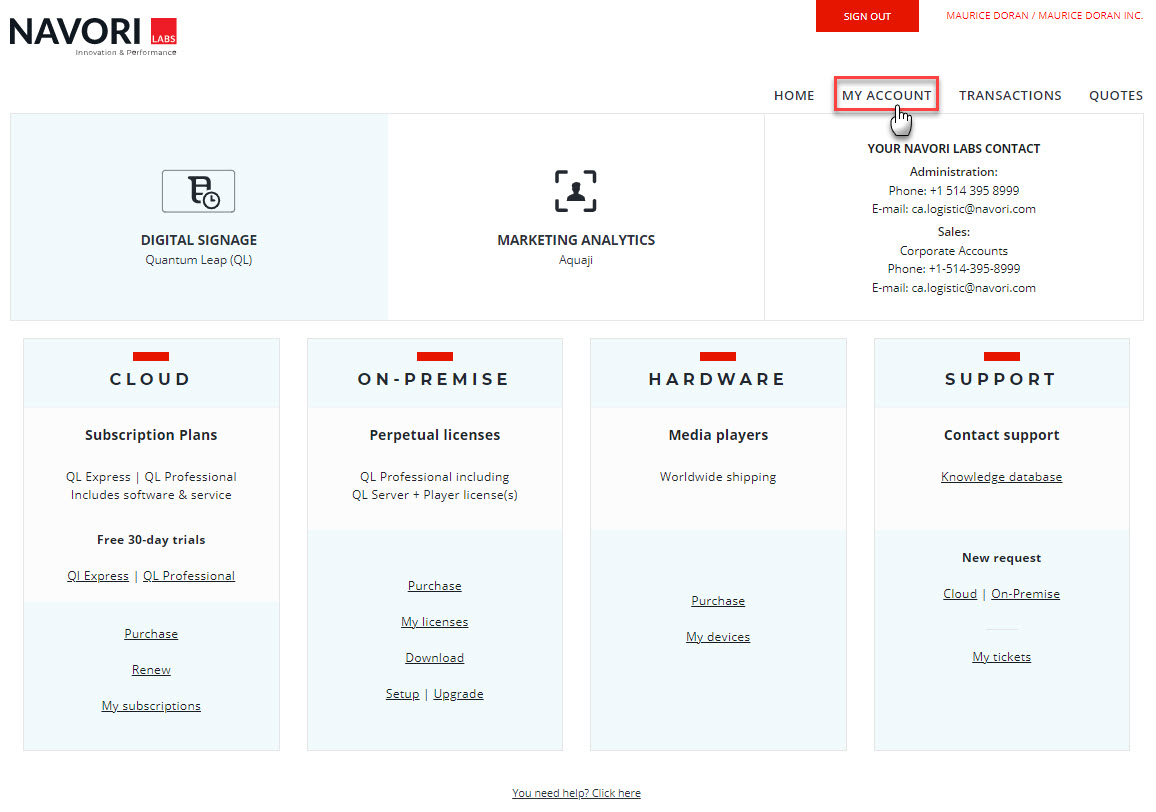Click the 'Subscription Plans' heading
The height and width of the screenshot is (812, 1156).
tap(151, 435)
